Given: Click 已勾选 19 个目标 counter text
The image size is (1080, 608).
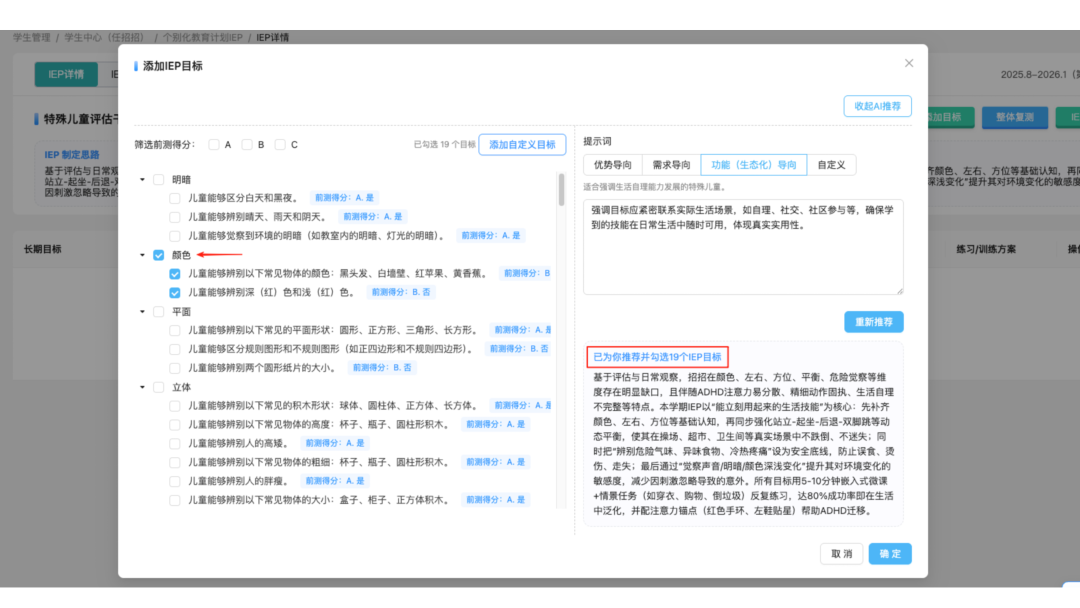Looking at the screenshot, I should click(444, 145).
